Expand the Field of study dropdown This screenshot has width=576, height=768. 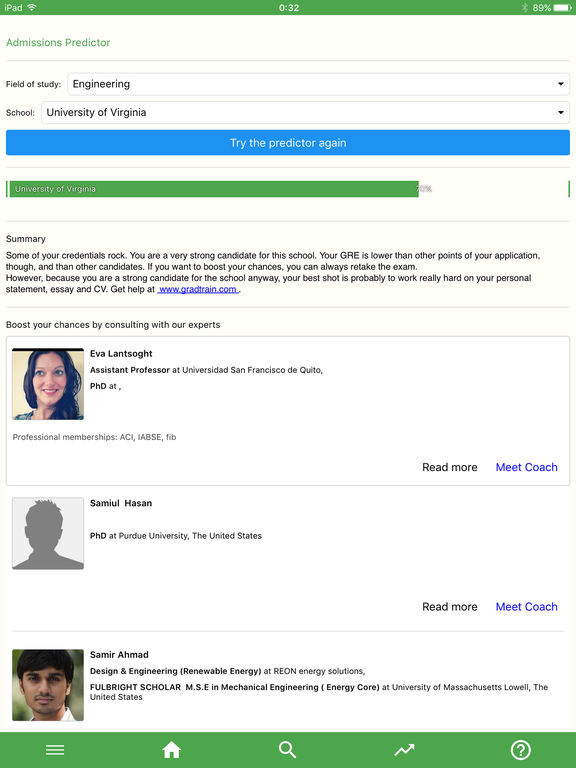tap(318, 84)
